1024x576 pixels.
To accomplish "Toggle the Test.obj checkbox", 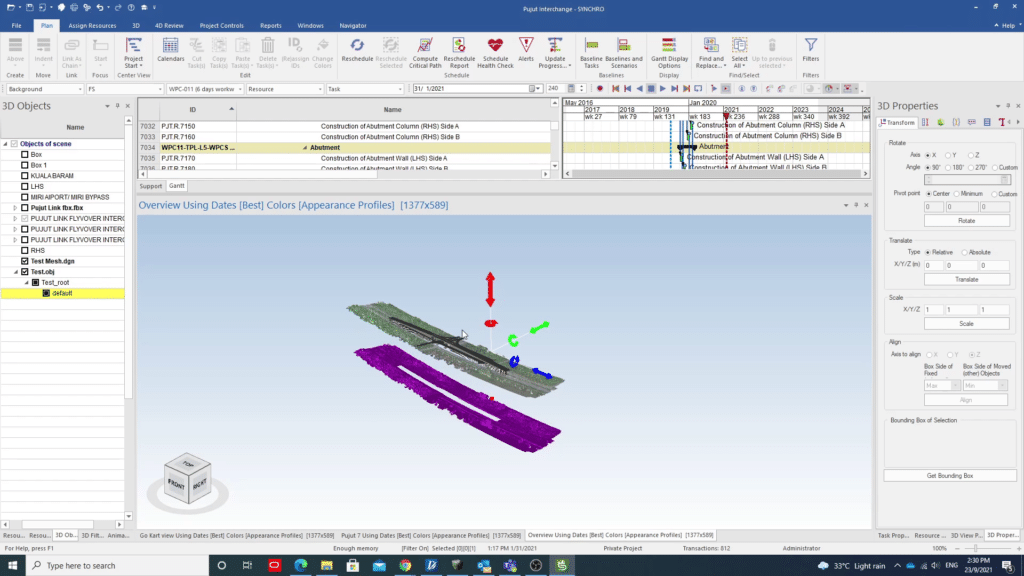I will (25, 272).
